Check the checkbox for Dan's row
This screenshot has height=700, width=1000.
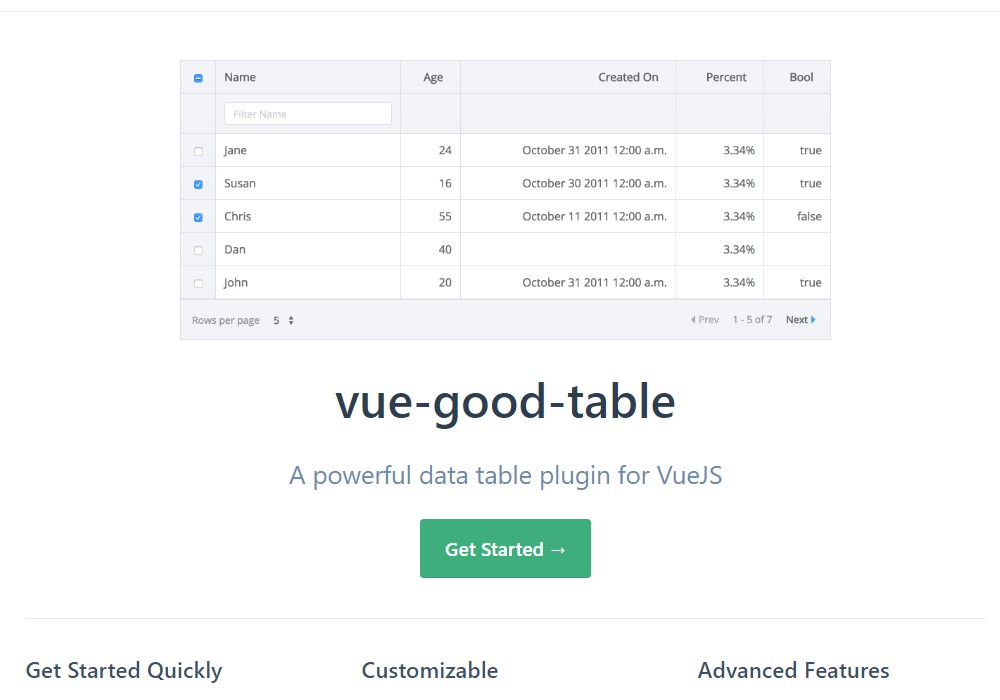(198, 251)
